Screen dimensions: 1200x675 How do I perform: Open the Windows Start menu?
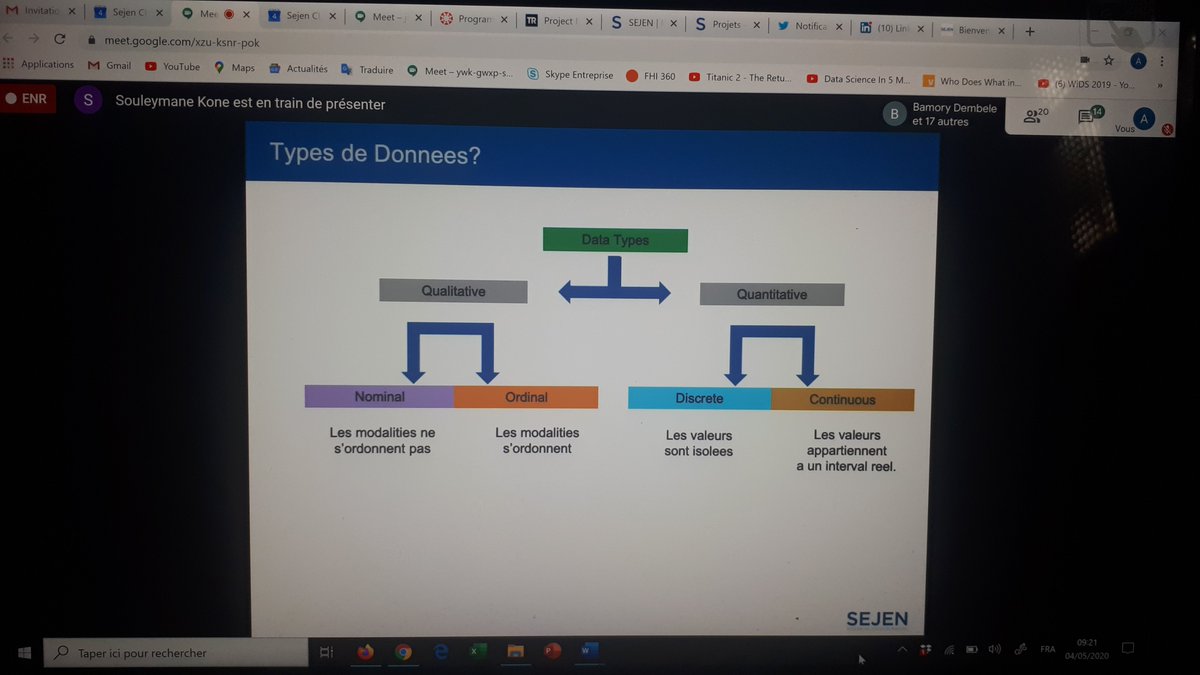coord(24,652)
